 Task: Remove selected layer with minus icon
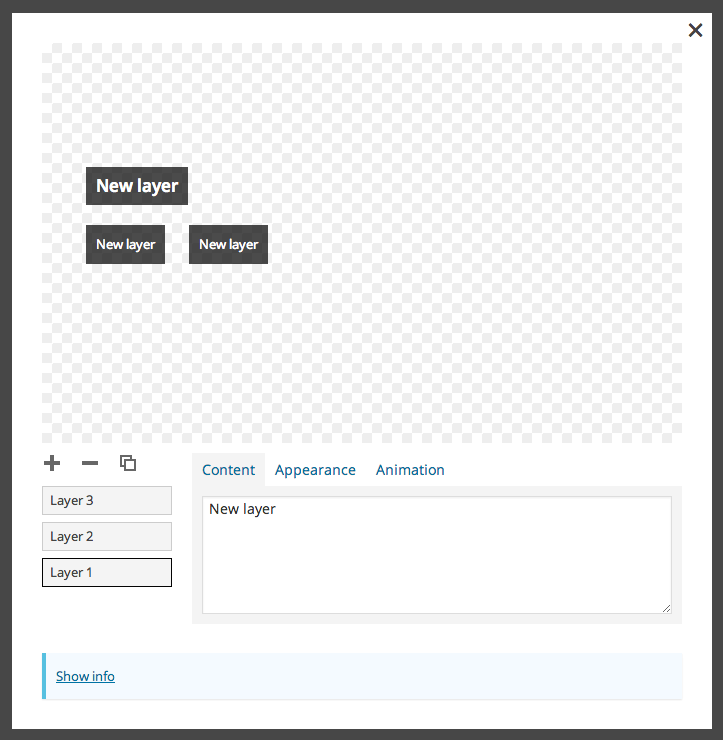(x=90, y=463)
